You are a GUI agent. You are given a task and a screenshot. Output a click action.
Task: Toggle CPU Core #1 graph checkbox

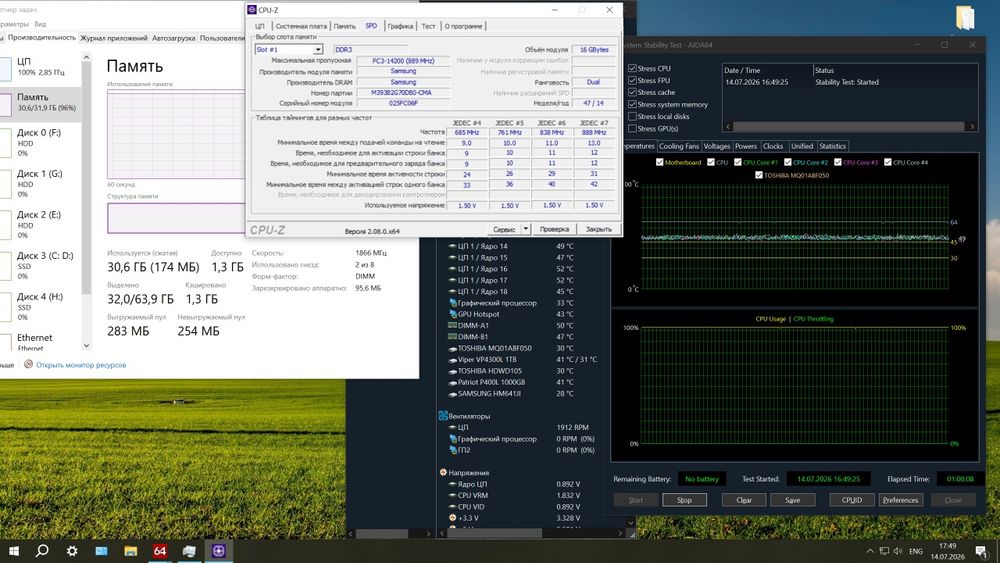738,162
